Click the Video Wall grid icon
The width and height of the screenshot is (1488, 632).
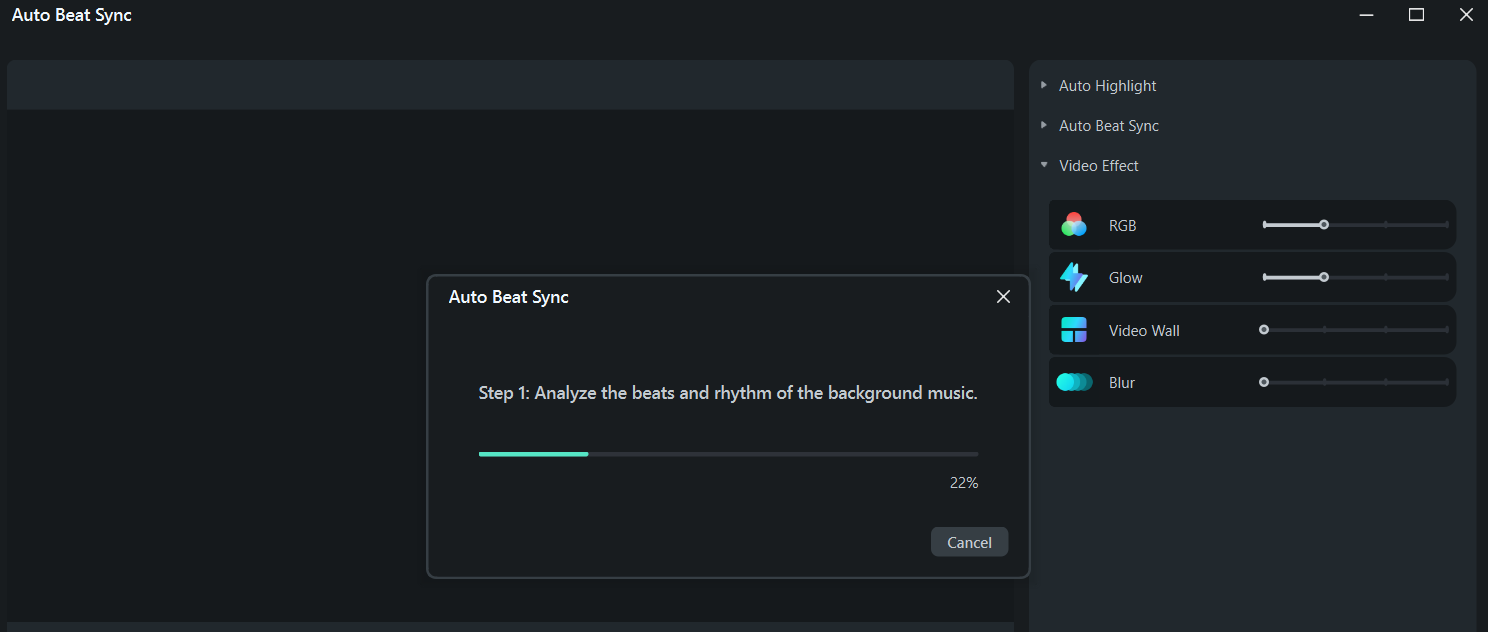point(1074,330)
